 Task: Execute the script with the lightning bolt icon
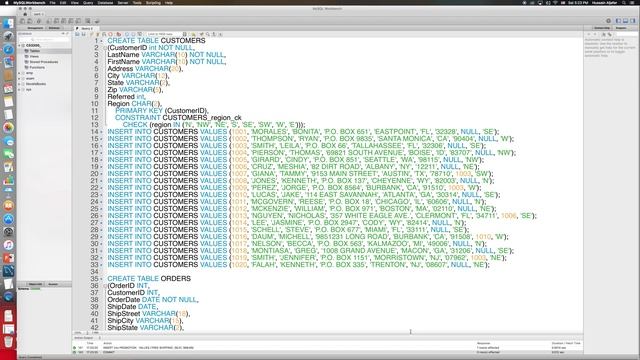point(91,34)
